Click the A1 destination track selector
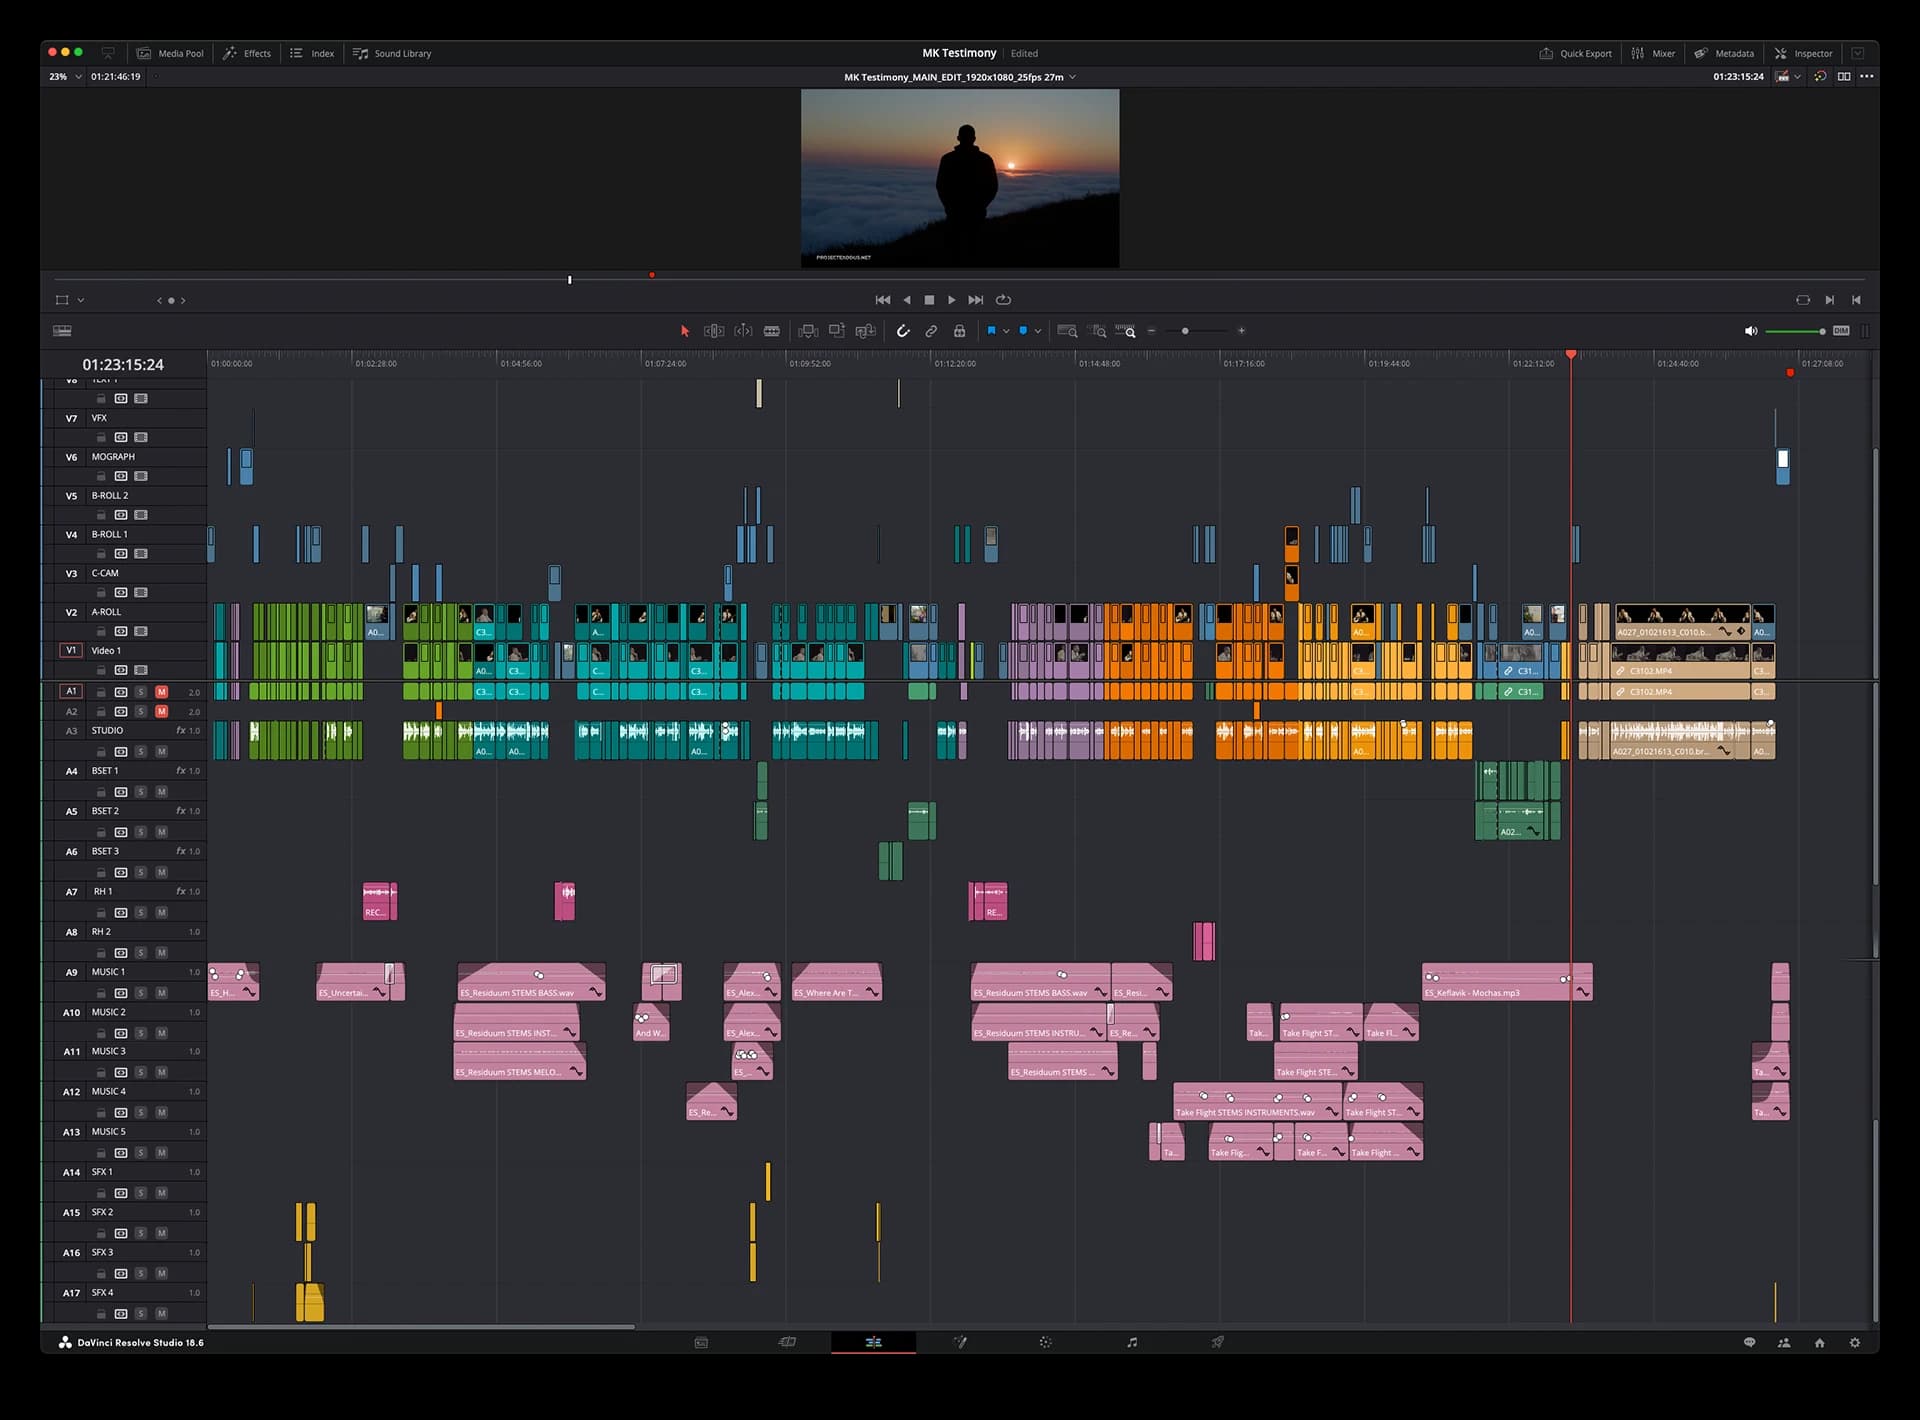The width and height of the screenshot is (1920, 1420). click(x=71, y=691)
